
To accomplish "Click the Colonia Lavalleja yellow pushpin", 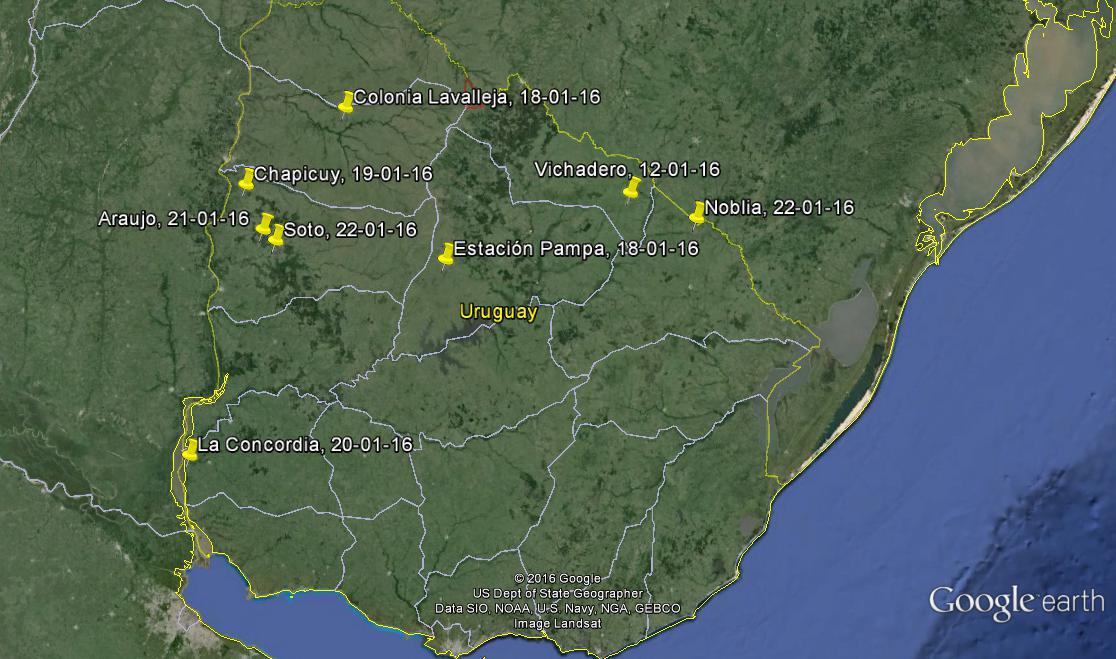I will (x=346, y=101).
